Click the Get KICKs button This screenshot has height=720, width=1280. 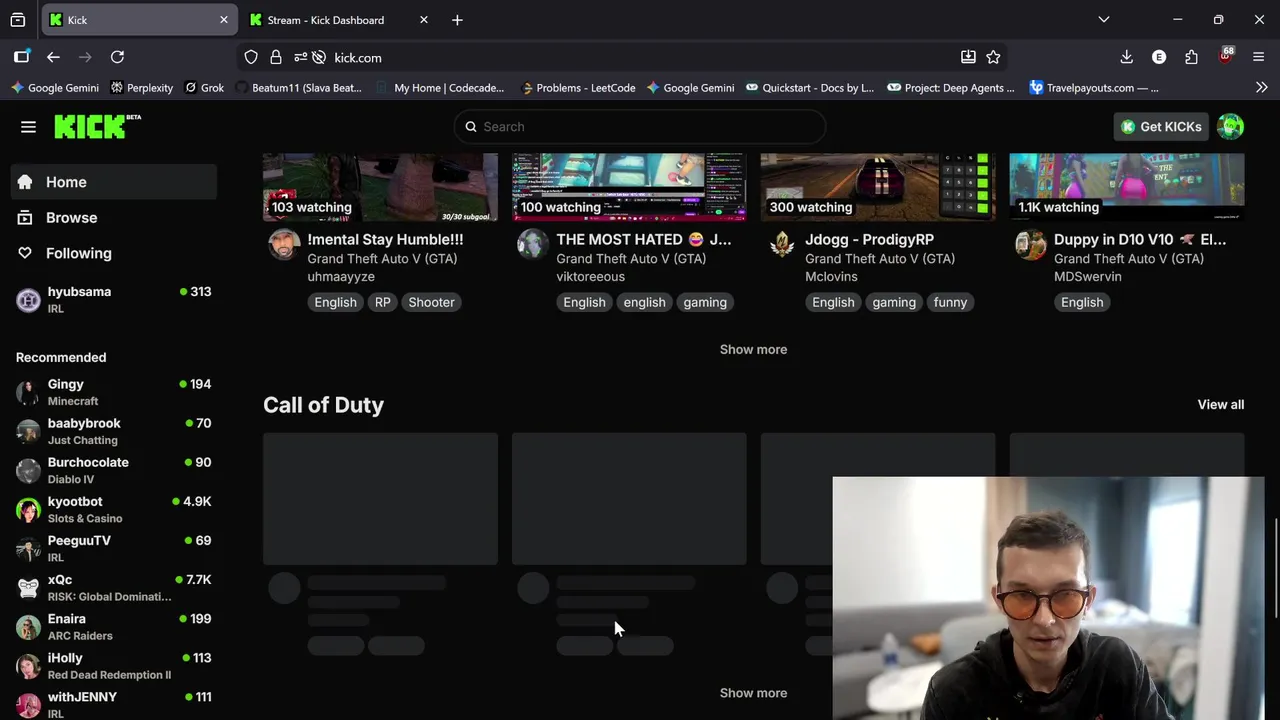coord(1161,127)
